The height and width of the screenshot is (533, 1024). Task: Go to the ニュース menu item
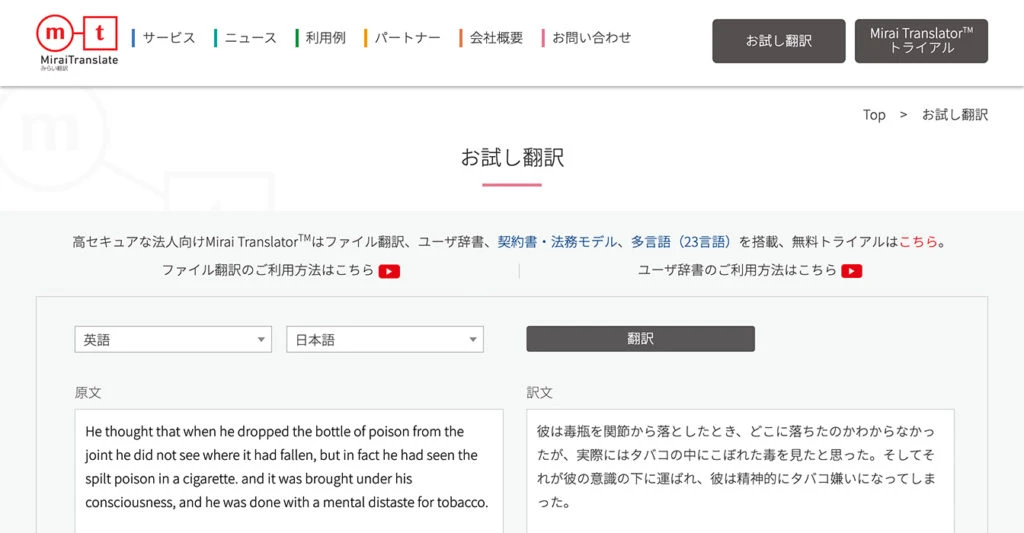coord(250,38)
